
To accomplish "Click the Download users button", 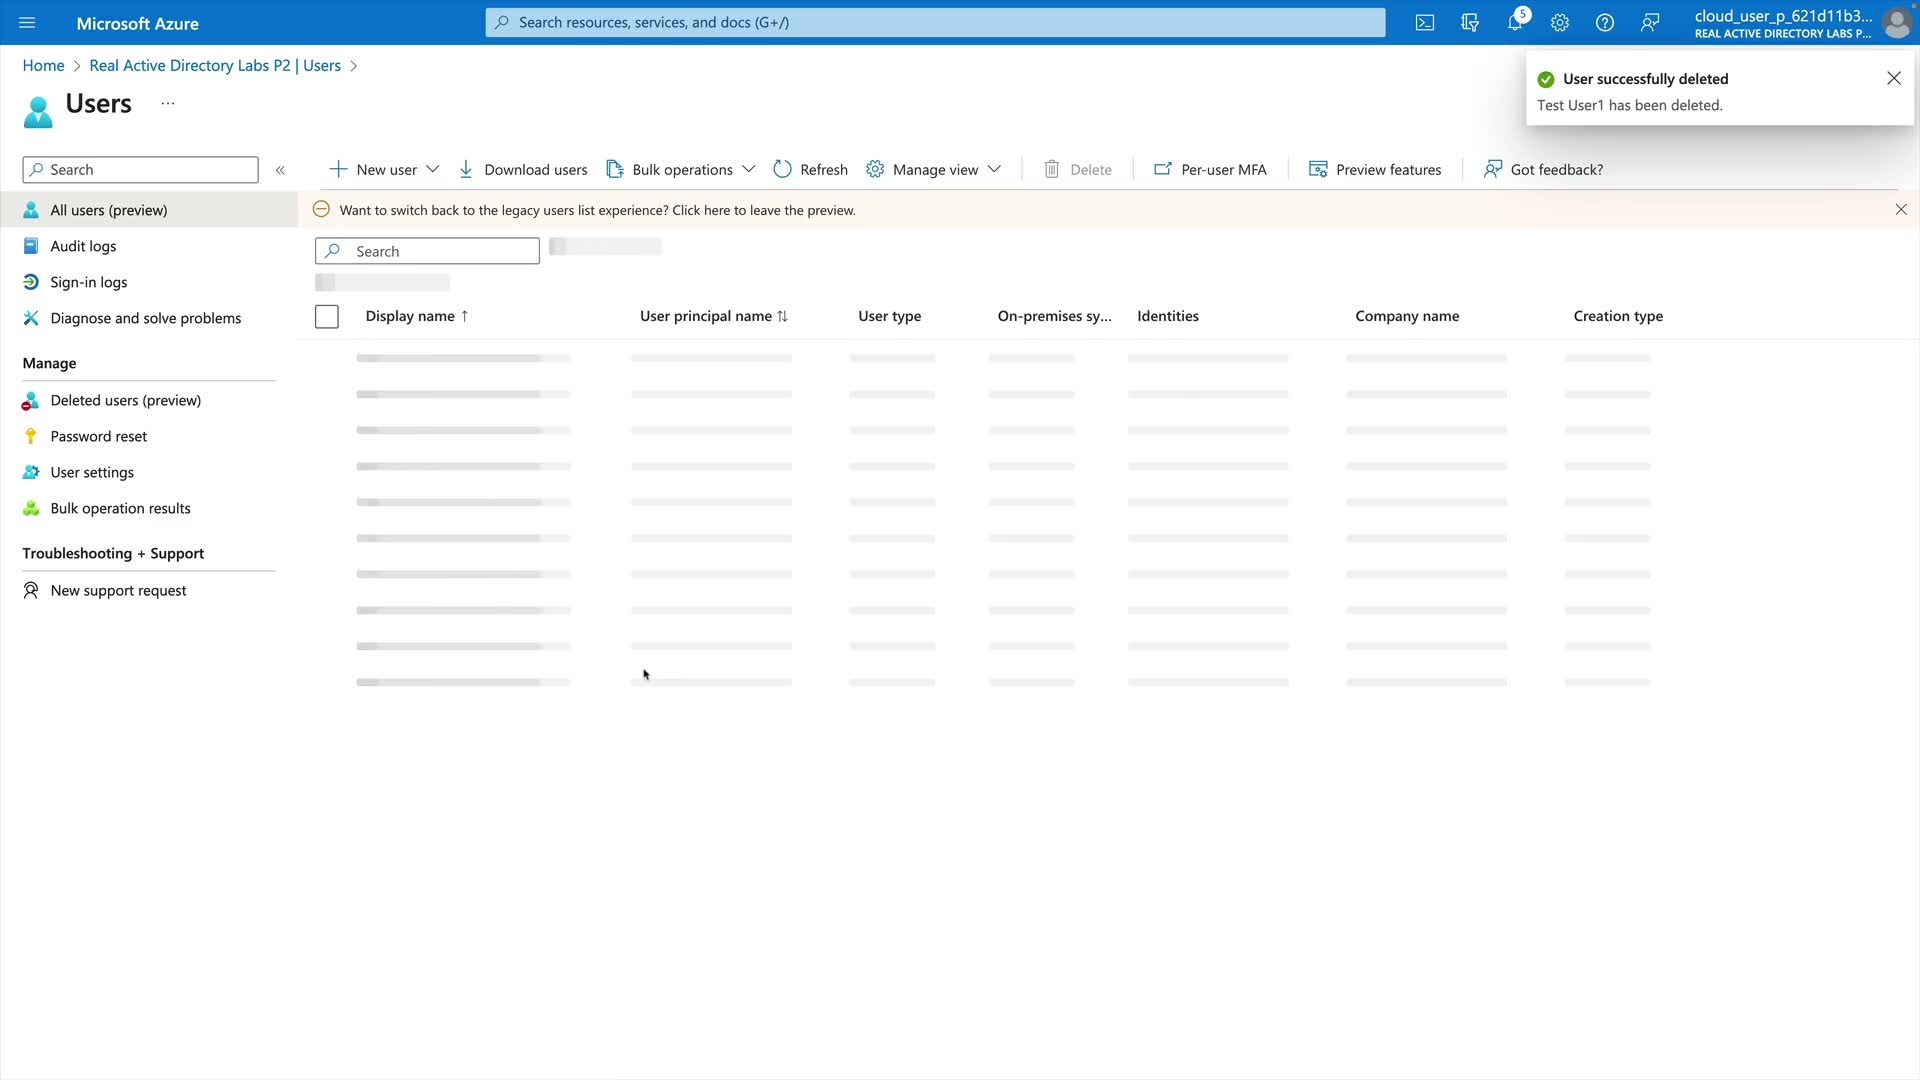I will (523, 169).
